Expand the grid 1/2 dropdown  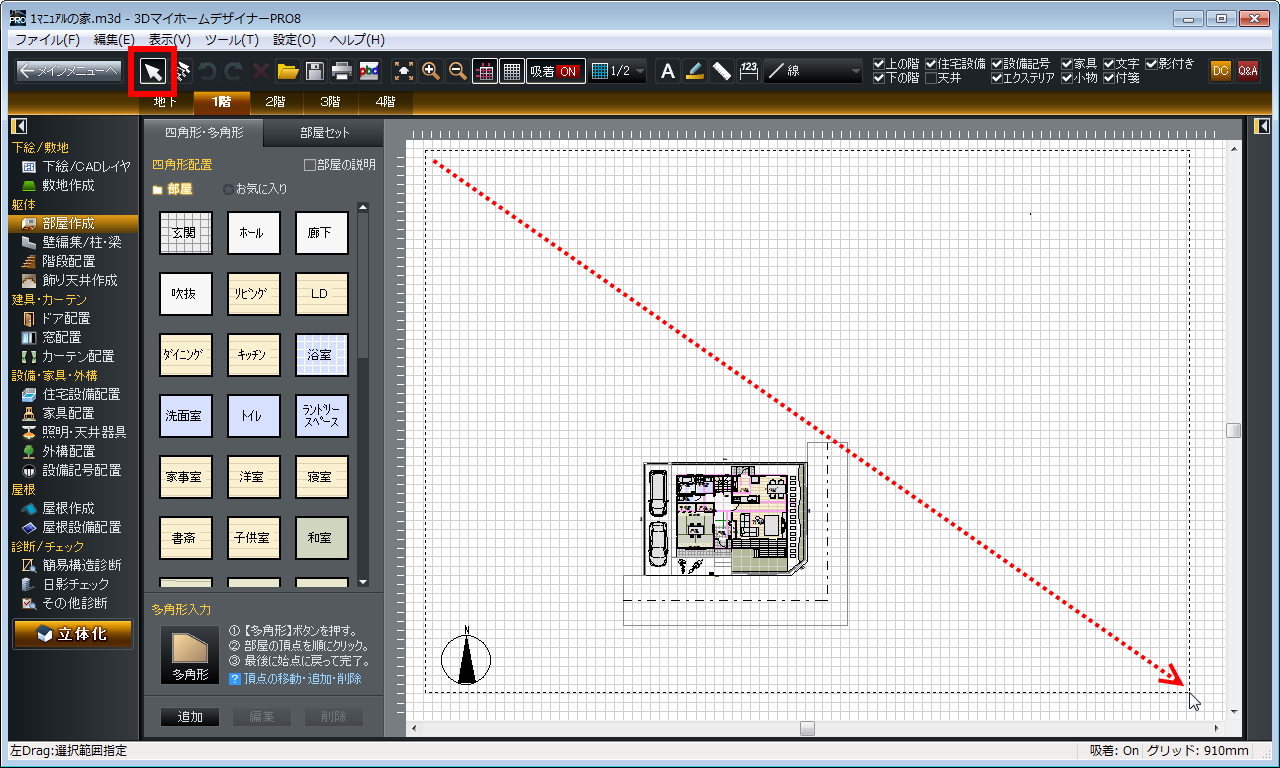click(x=618, y=71)
